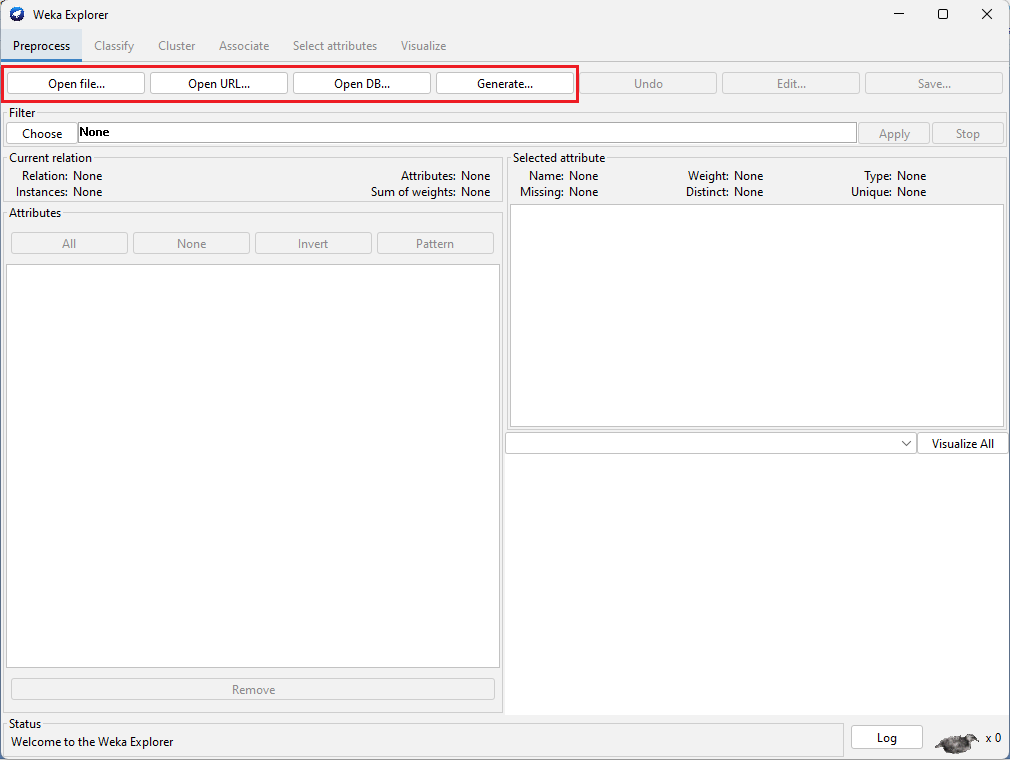Screen dimensions: 1010x760
Task: Click the 'Type: None' label
Action: [895, 176]
